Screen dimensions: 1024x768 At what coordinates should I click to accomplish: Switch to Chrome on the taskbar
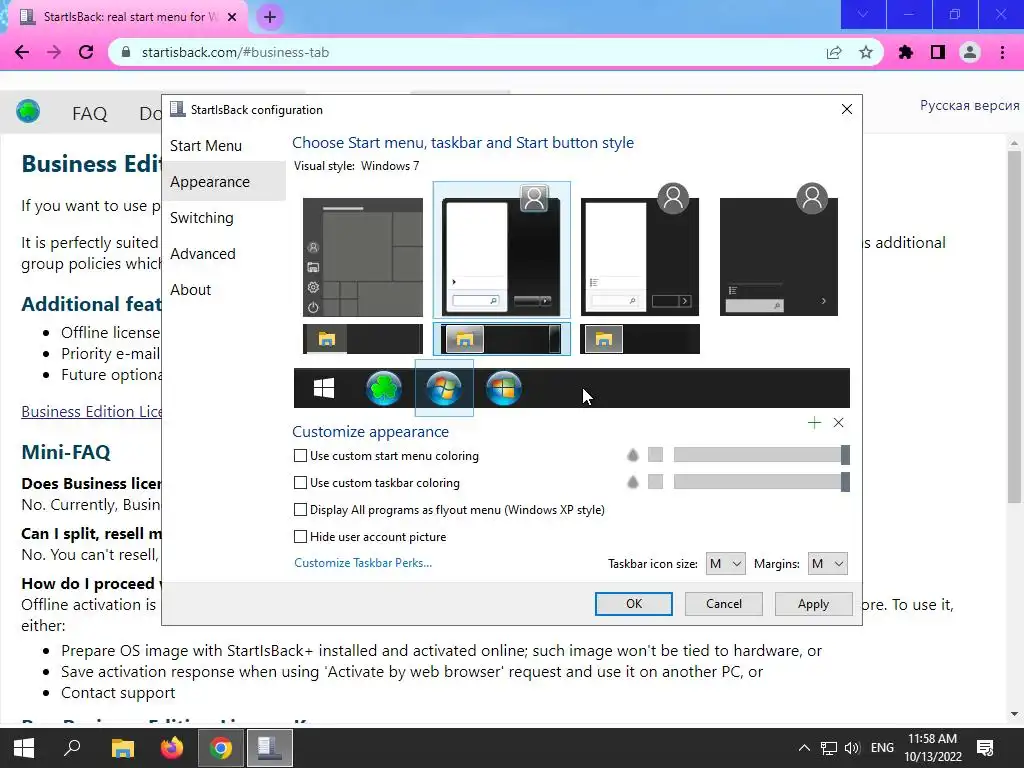[221, 748]
